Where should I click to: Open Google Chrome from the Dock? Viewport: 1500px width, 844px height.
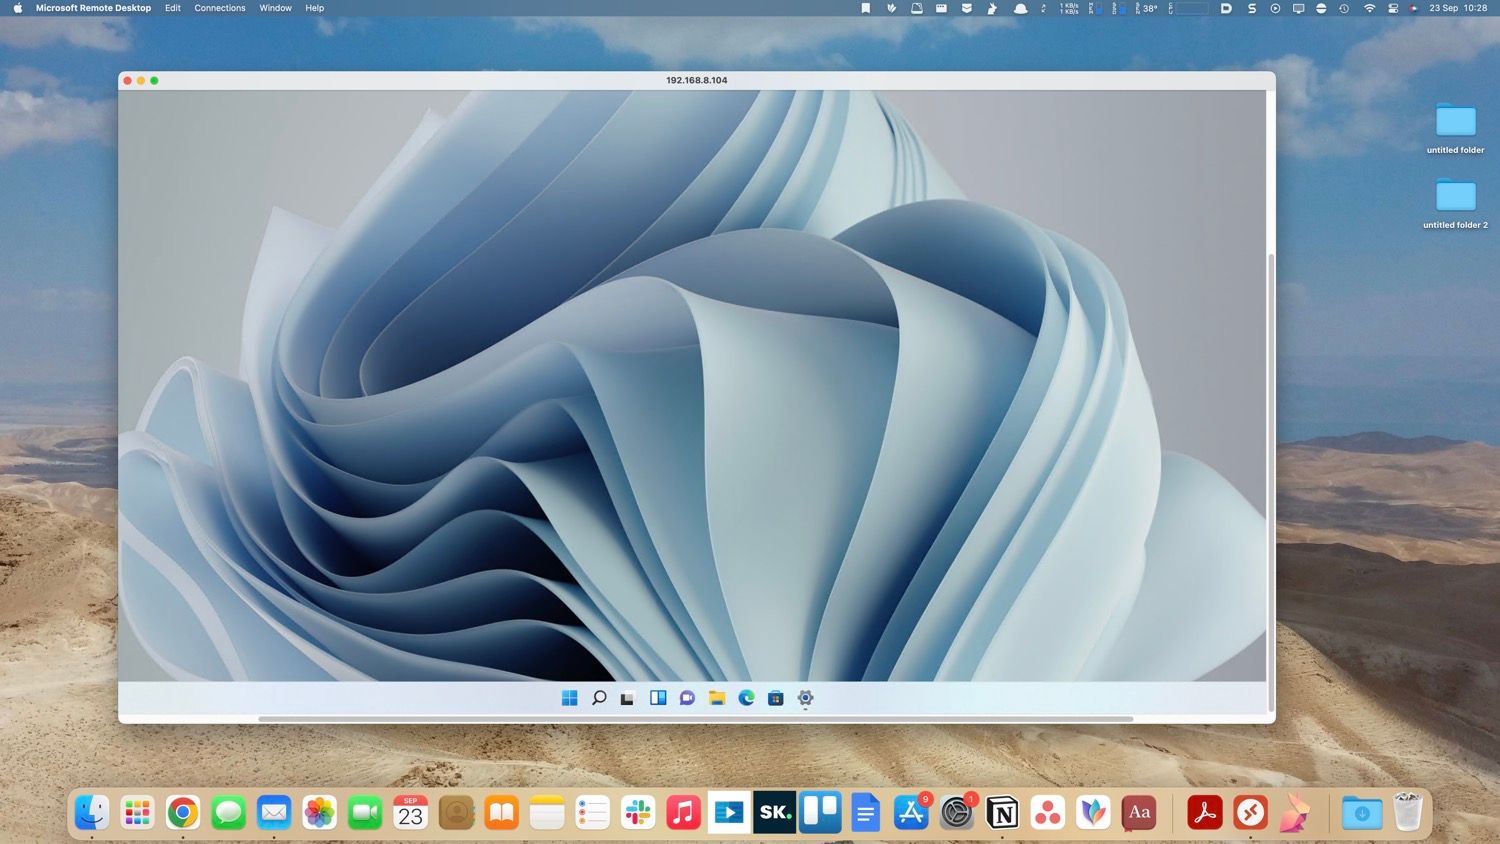click(182, 813)
